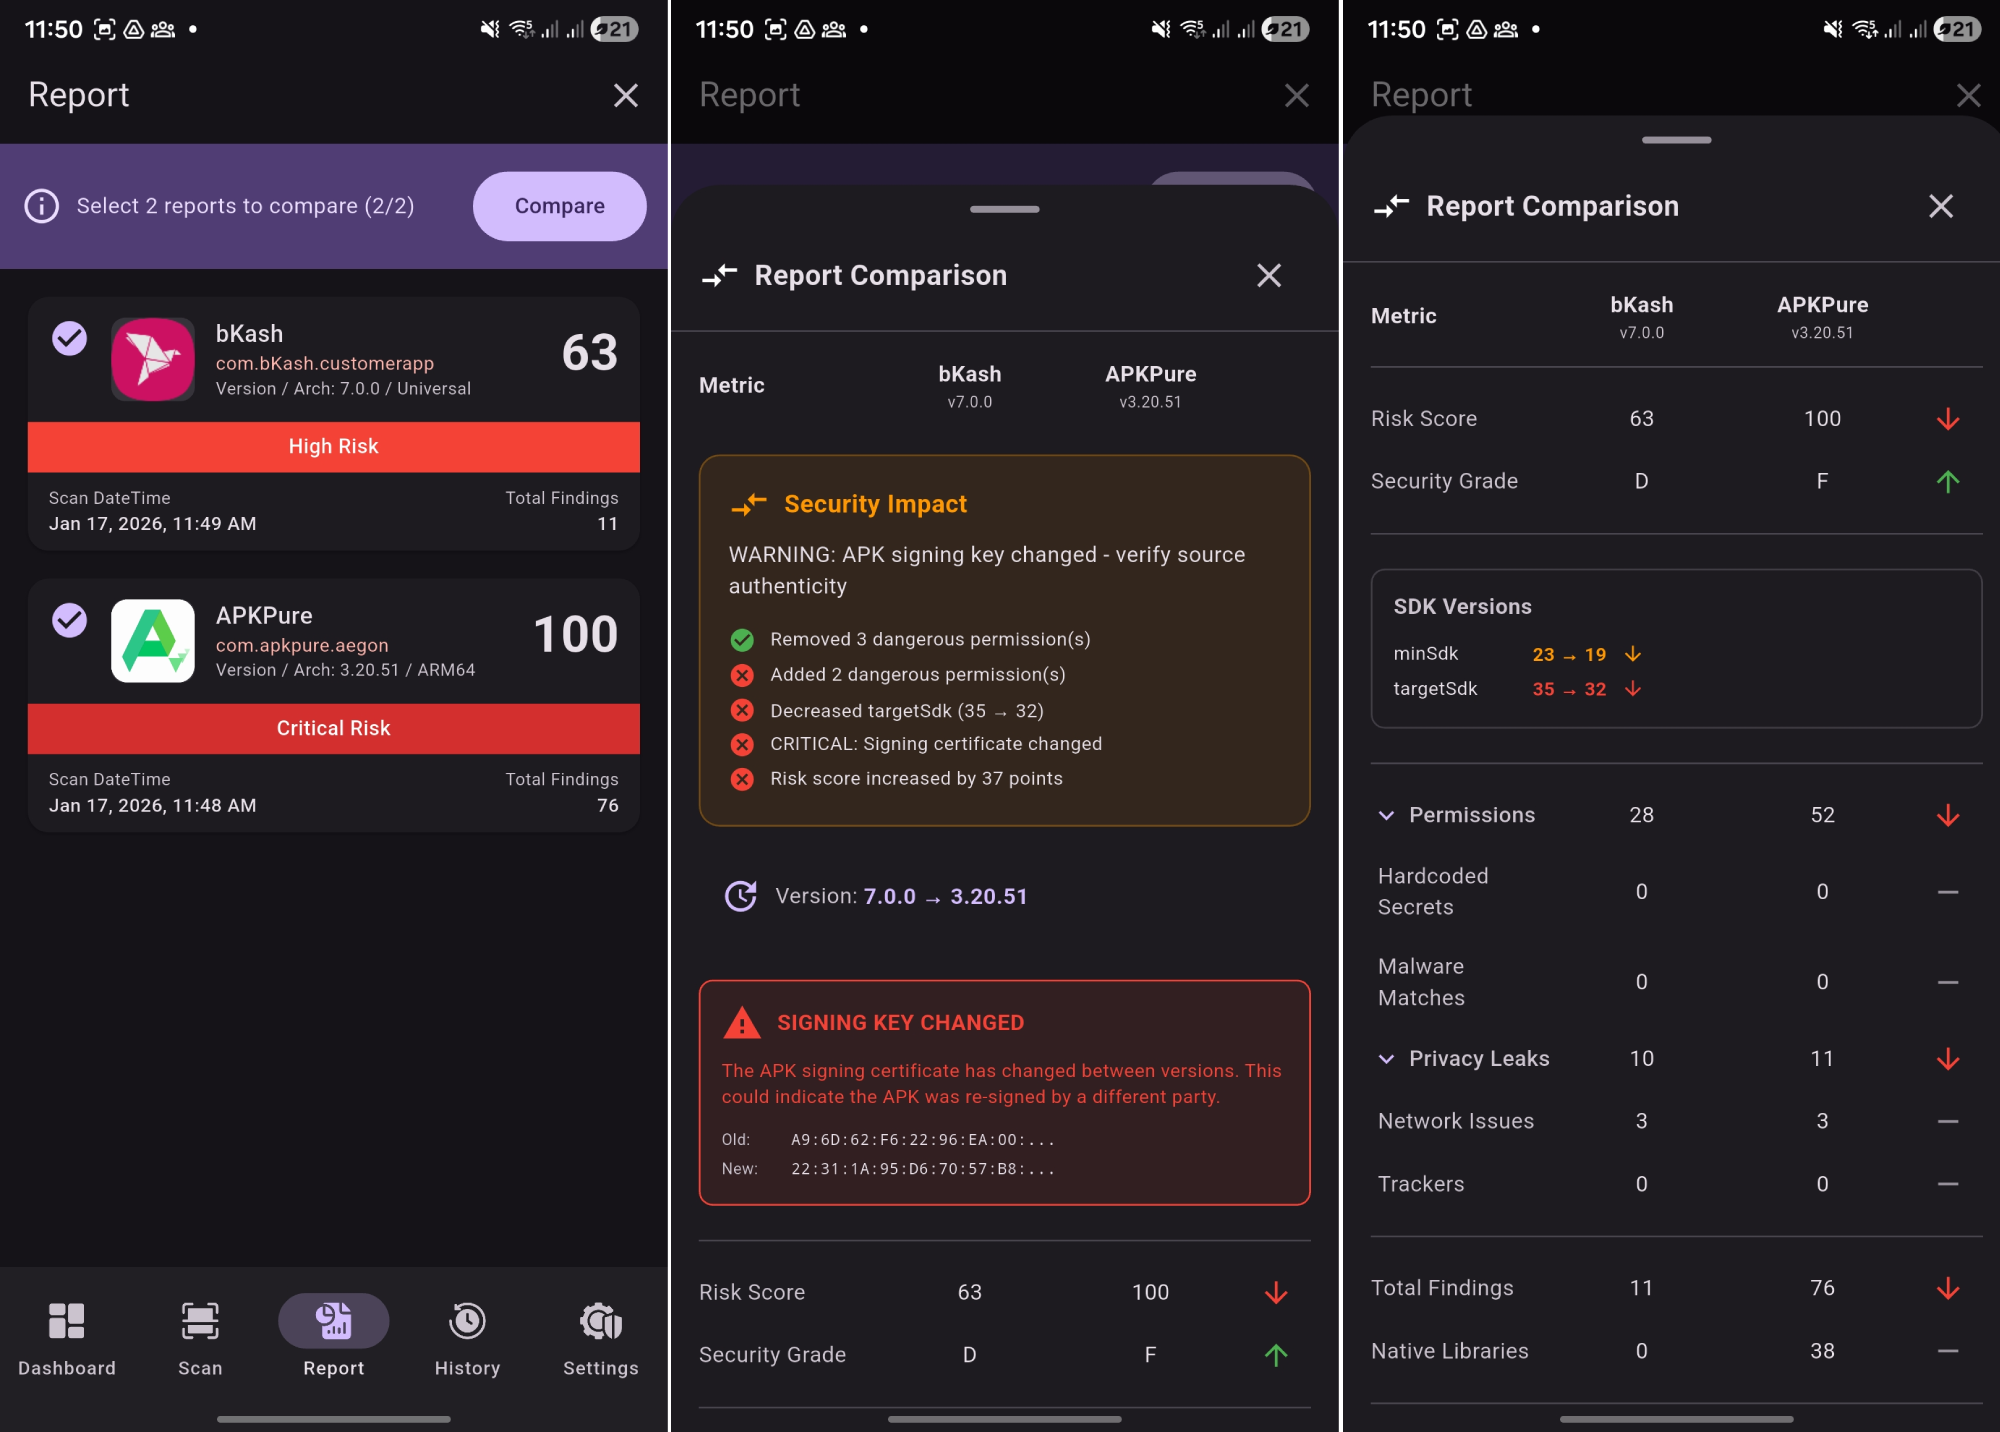The width and height of the screenshot is (2000, 1432).
Task: Click compare arrows icon in right sheet title
Action: tap(1392, 206)
